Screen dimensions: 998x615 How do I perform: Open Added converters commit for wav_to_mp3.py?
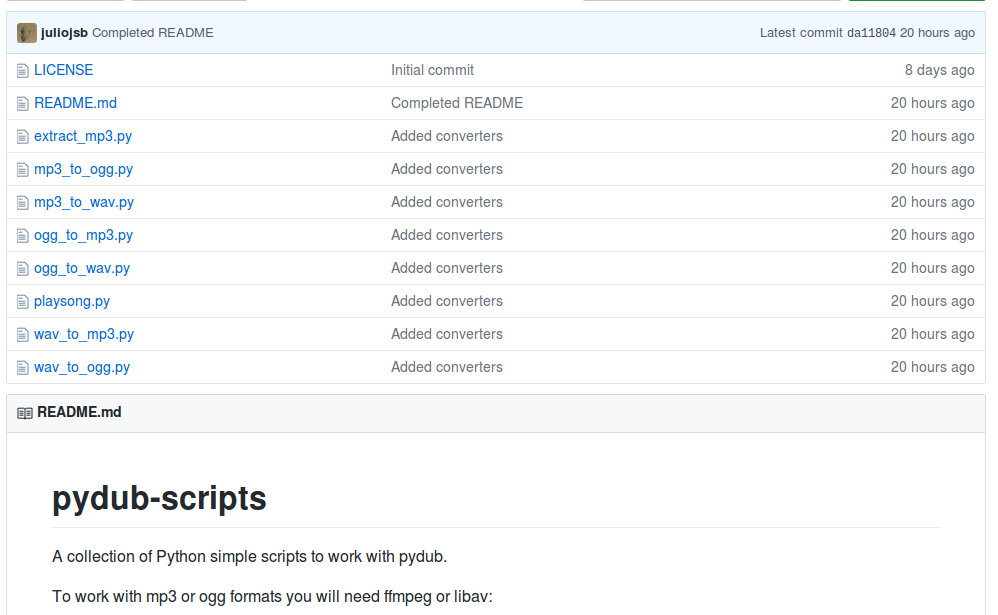tap(447, 334)
